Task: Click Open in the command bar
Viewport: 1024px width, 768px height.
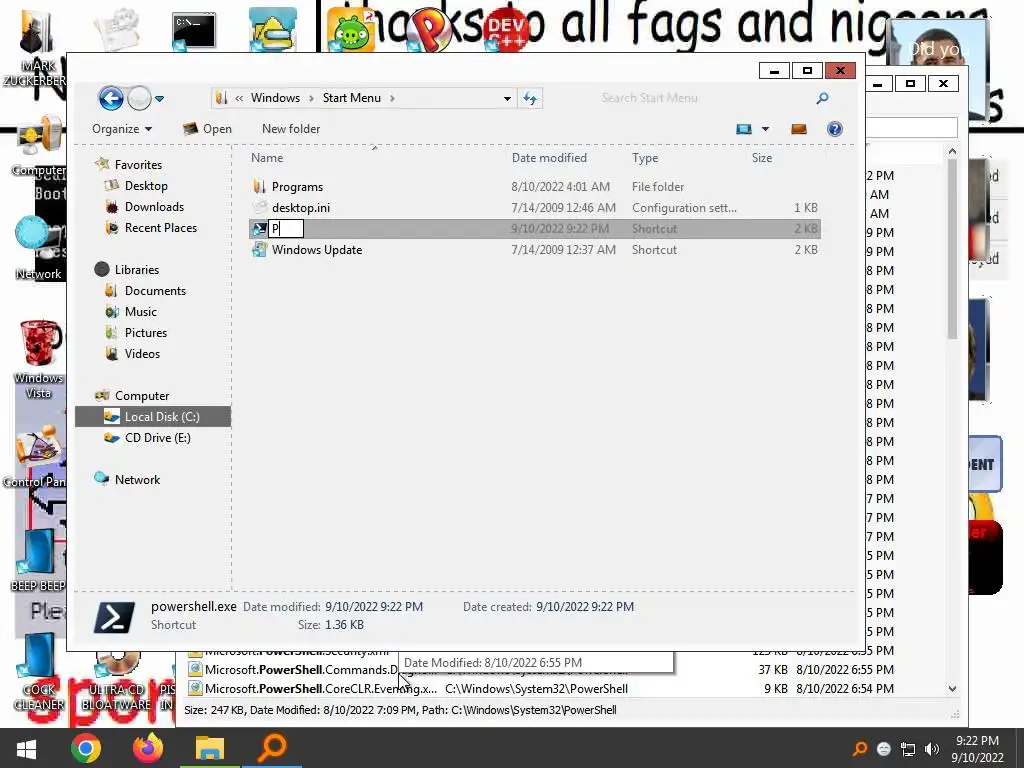Action: (207, 129)
